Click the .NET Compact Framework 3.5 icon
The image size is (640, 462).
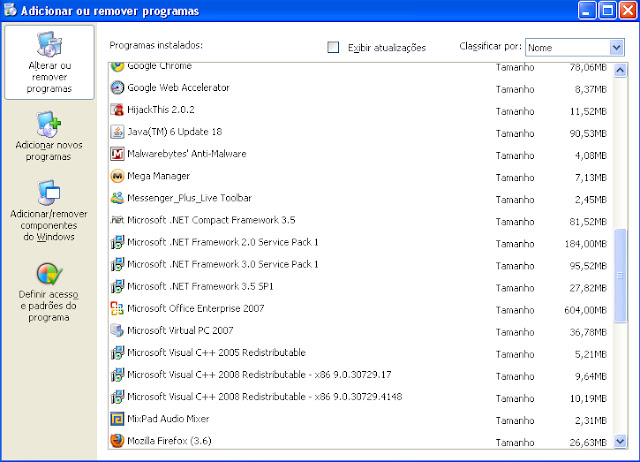click(x=117, y=220)
